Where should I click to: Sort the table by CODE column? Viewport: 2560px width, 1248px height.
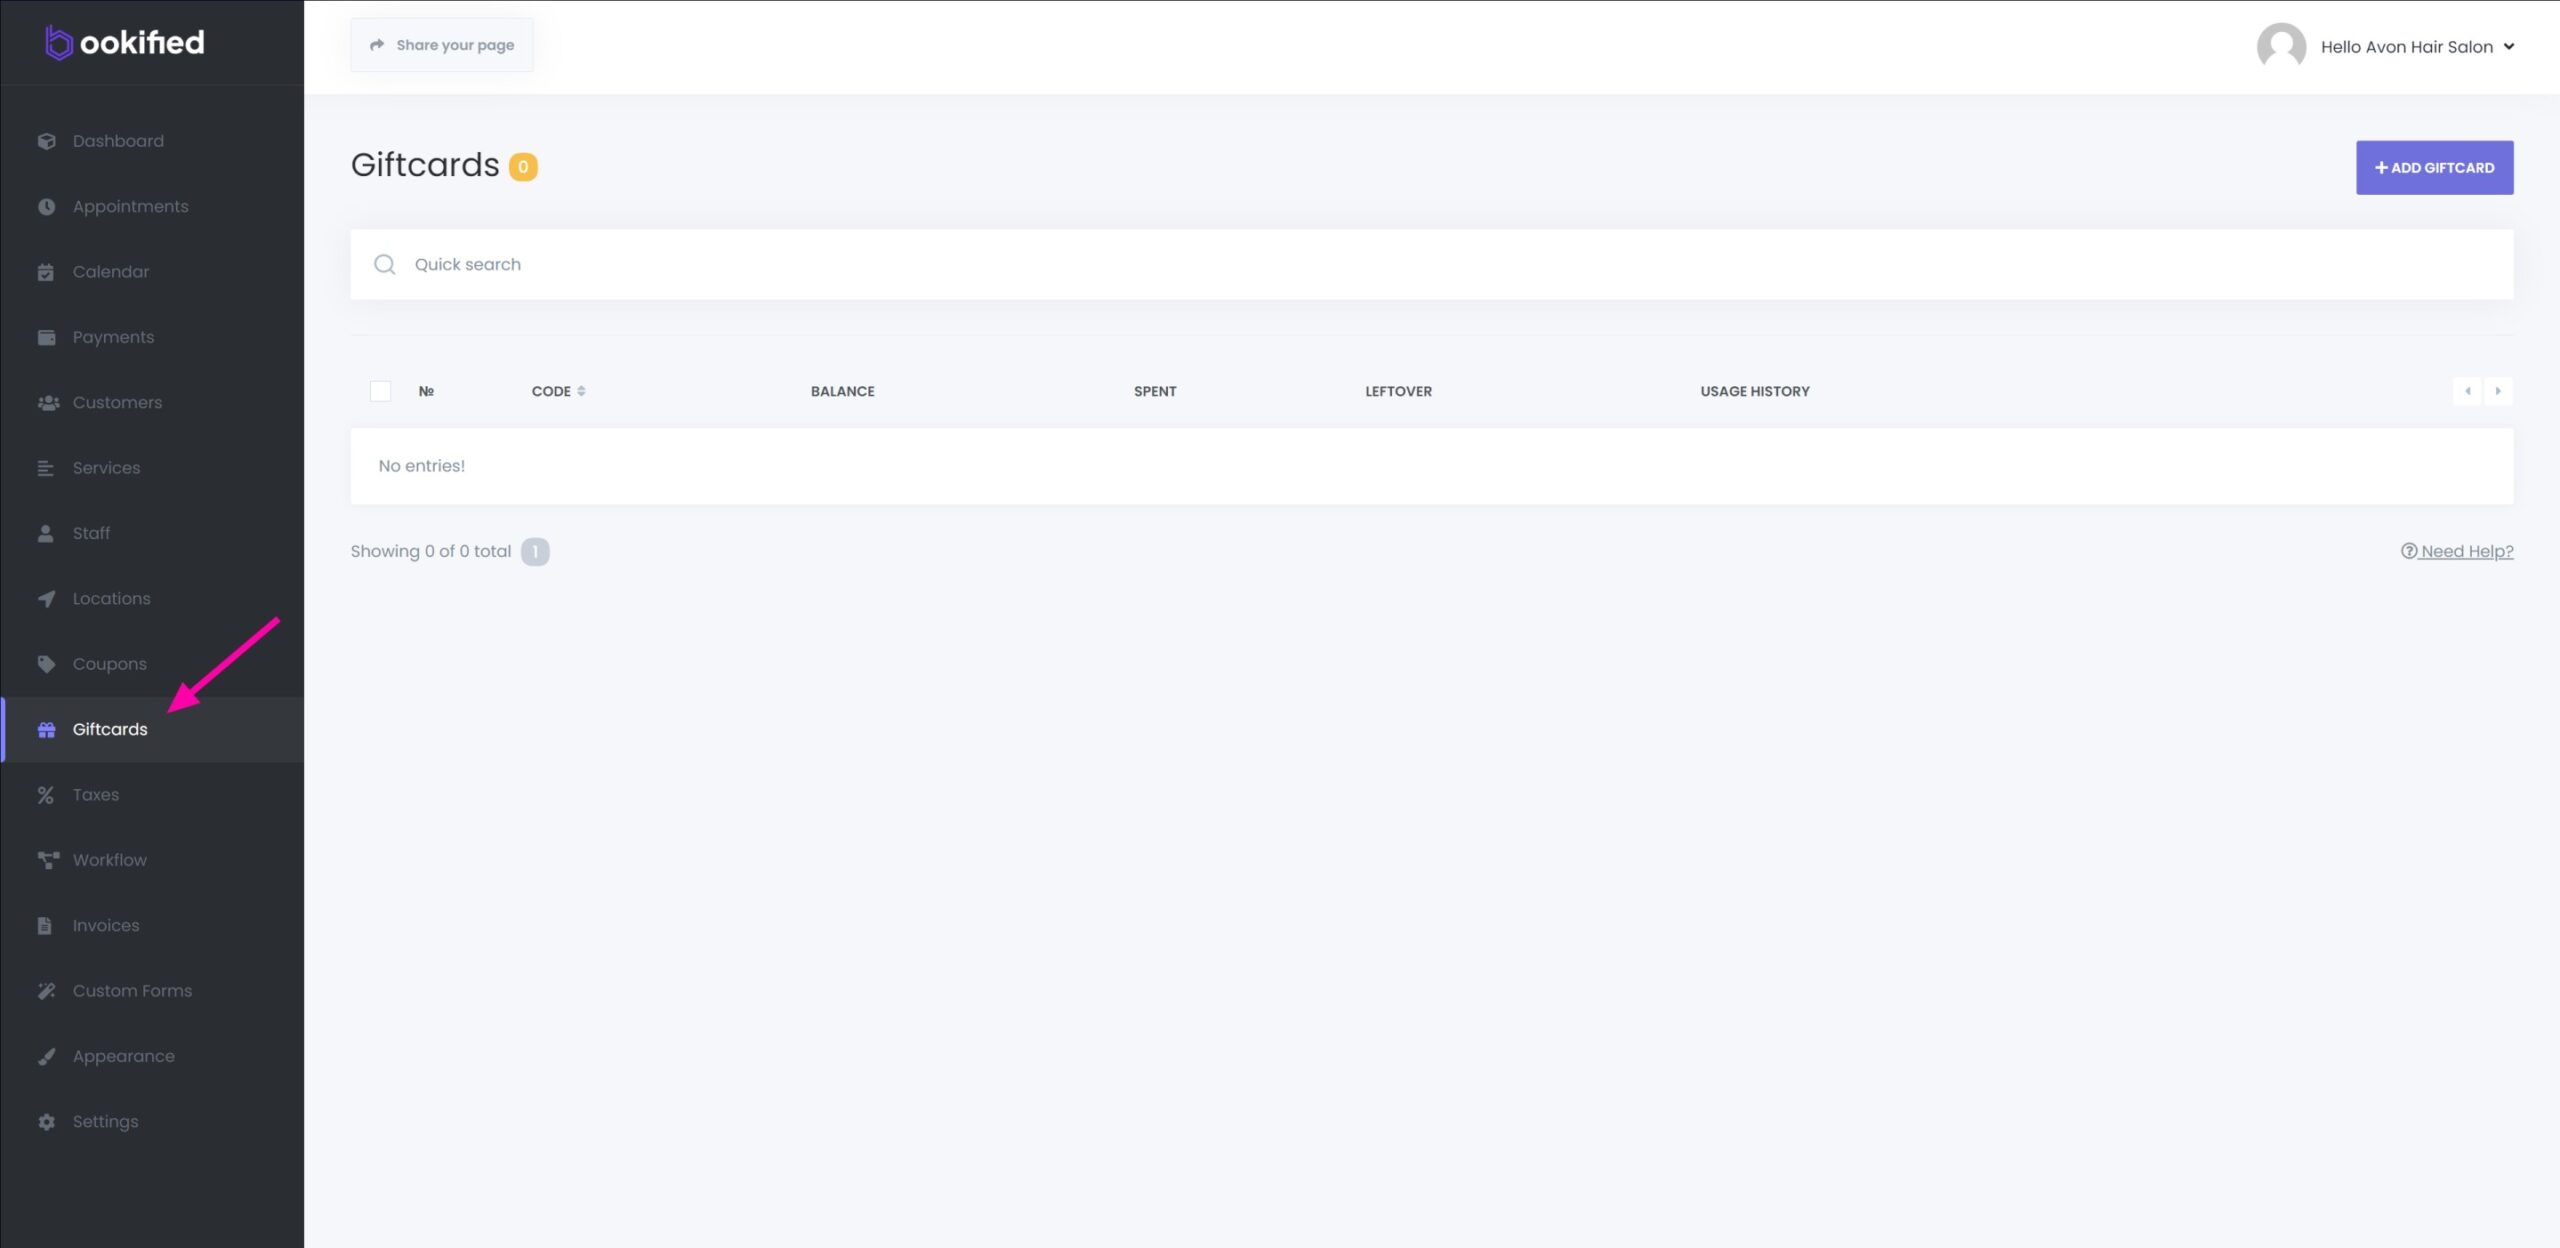click(x=558, y=391)
